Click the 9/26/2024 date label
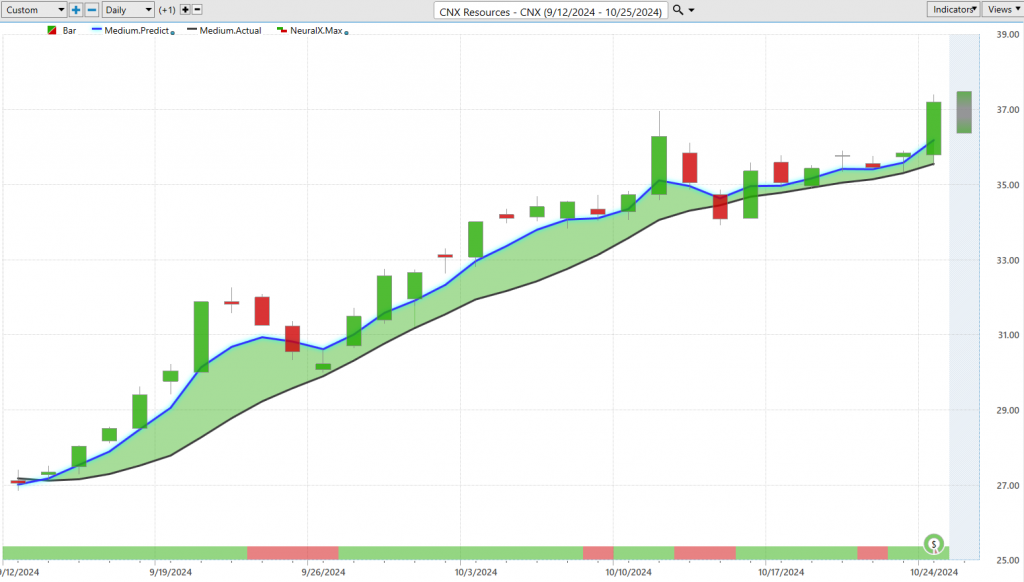Screen dimensions: 1024x582 coord(323,572)
